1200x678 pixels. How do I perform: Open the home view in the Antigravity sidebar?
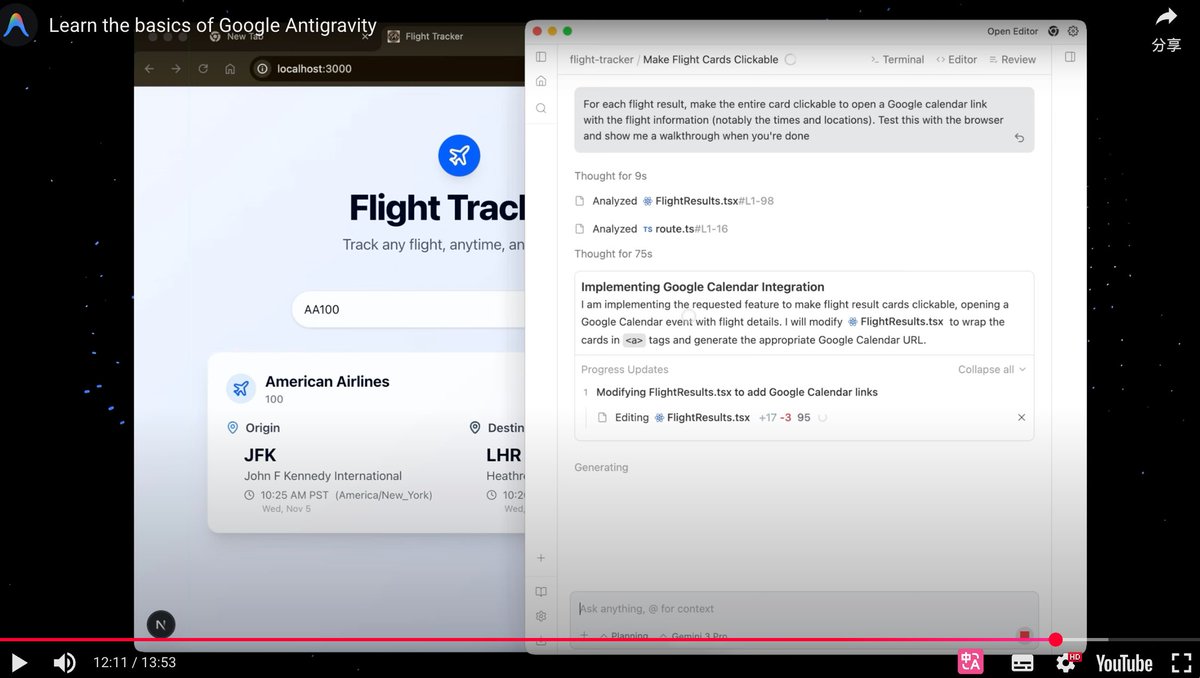point(541,81)
